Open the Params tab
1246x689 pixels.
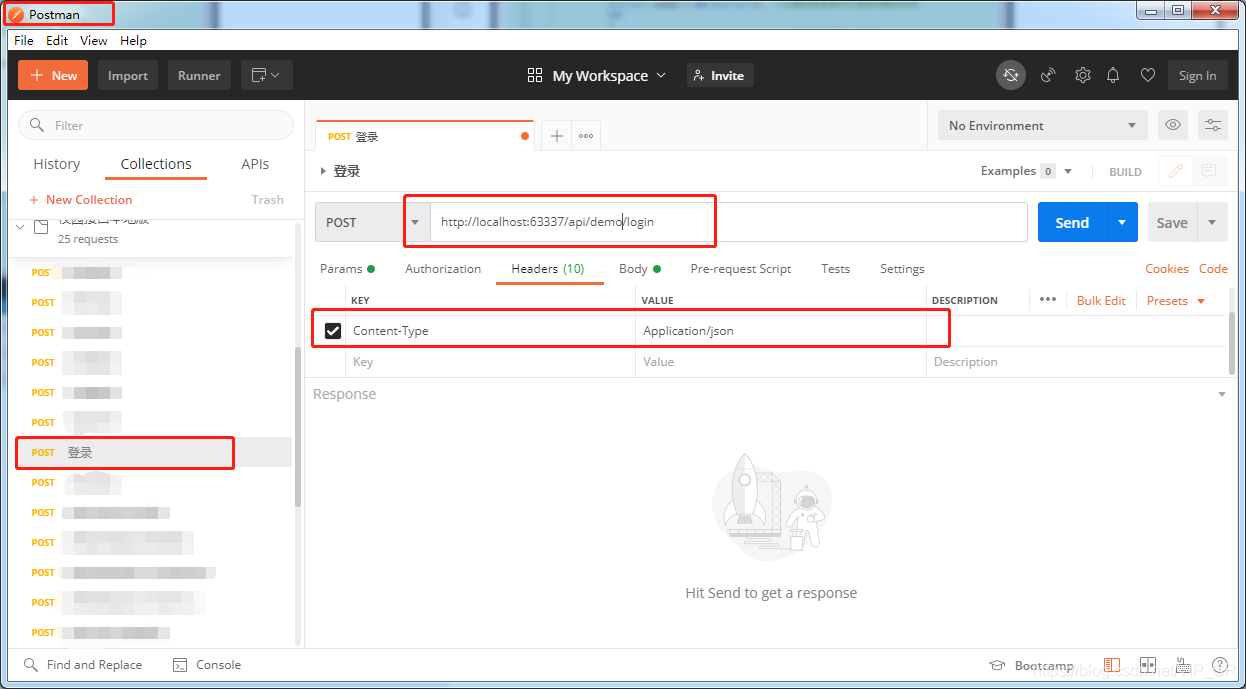click(x=347, y=268)
